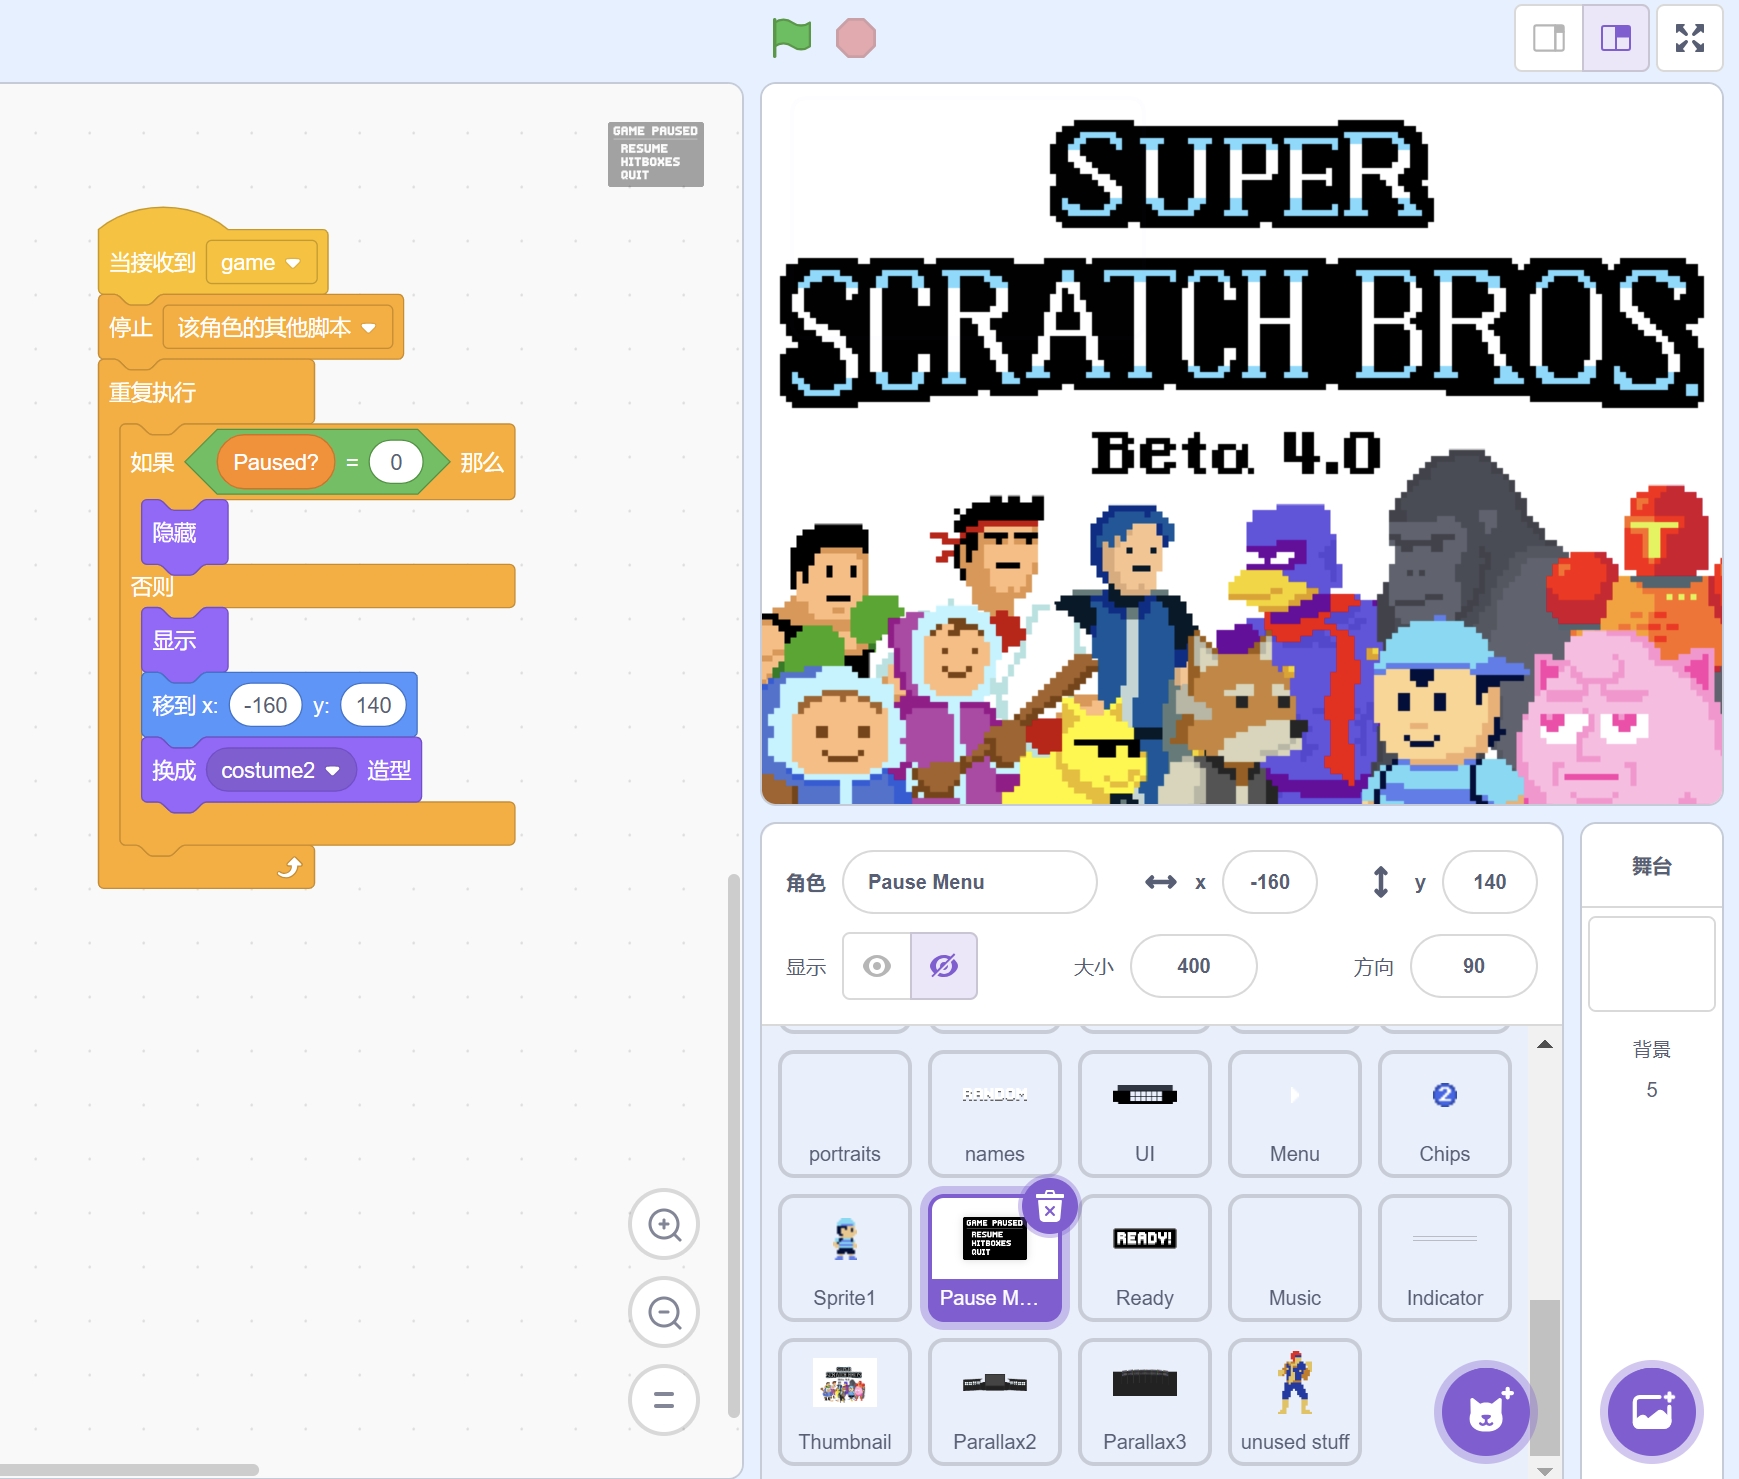Open the 'game' broadcast message dropdown
Screen dimensions: 1739x1479
293,263
